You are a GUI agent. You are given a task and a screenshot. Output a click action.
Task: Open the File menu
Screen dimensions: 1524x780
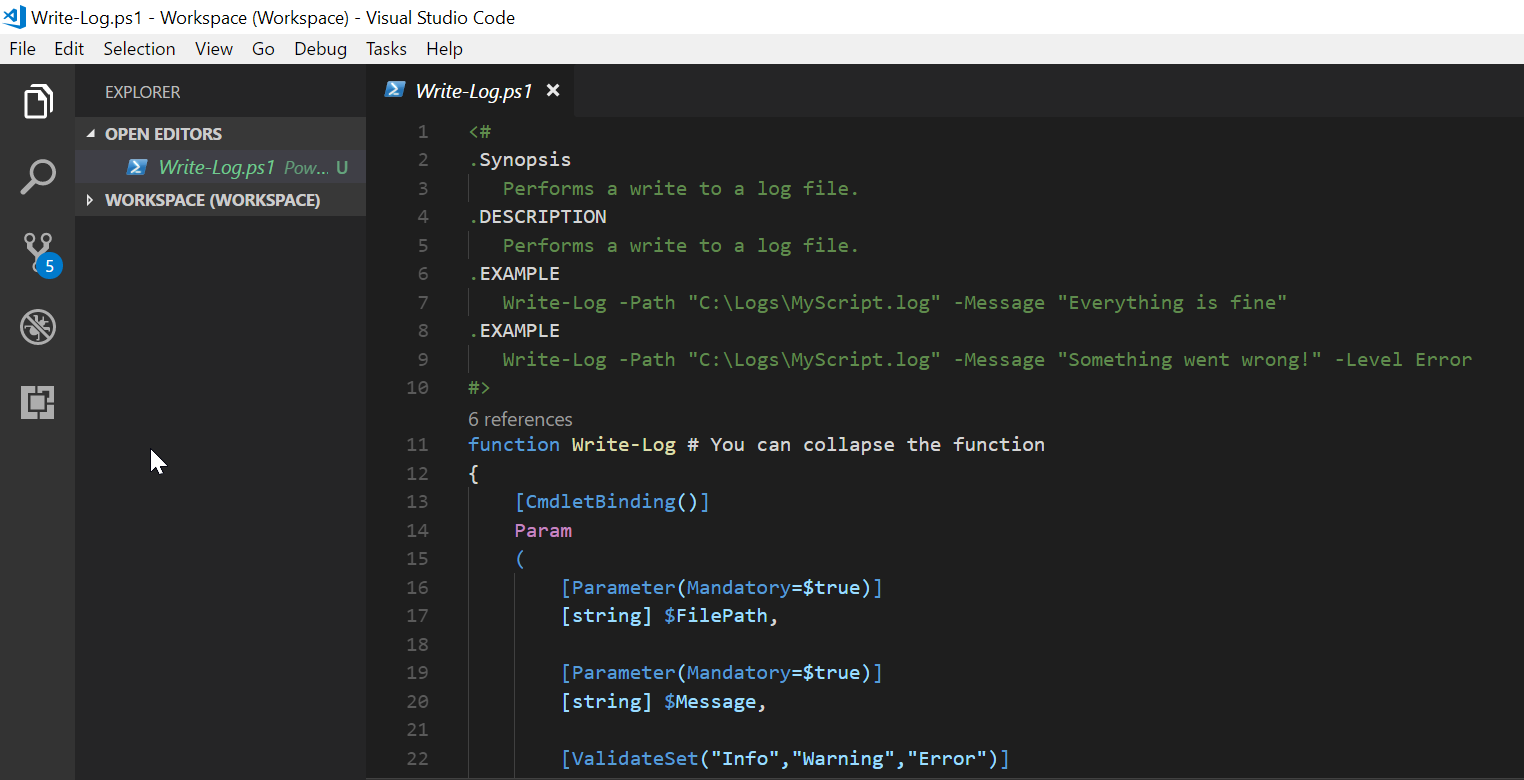point(22,49)
